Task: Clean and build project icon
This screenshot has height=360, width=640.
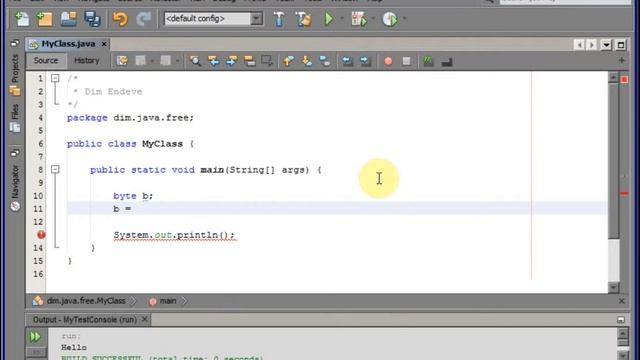Action: [303, 19]
